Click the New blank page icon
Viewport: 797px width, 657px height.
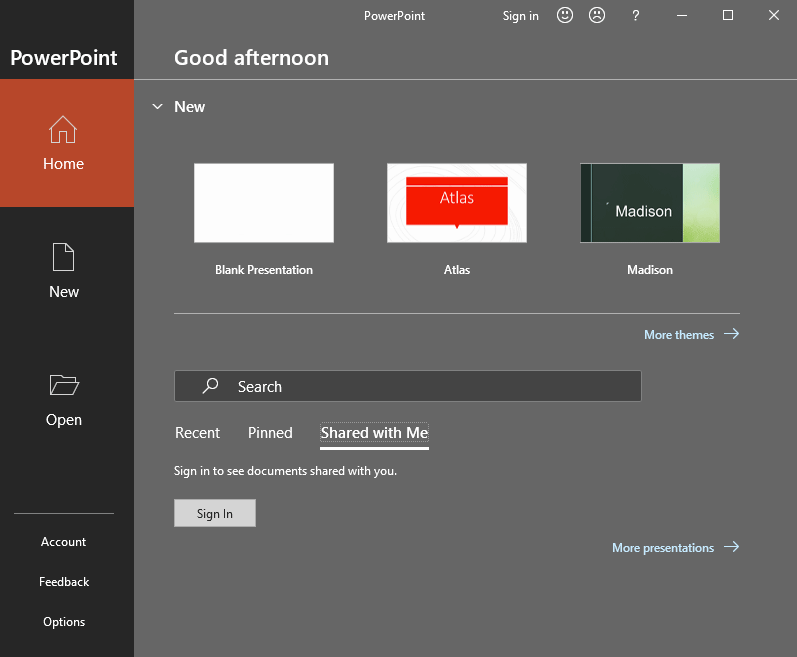63,257
